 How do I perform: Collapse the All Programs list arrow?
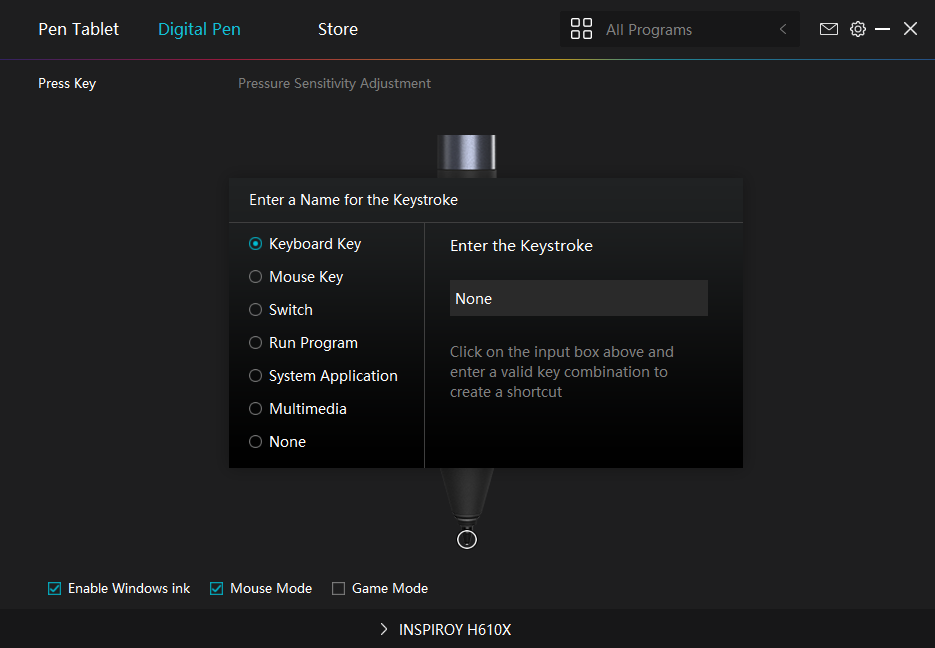(783, 29)
